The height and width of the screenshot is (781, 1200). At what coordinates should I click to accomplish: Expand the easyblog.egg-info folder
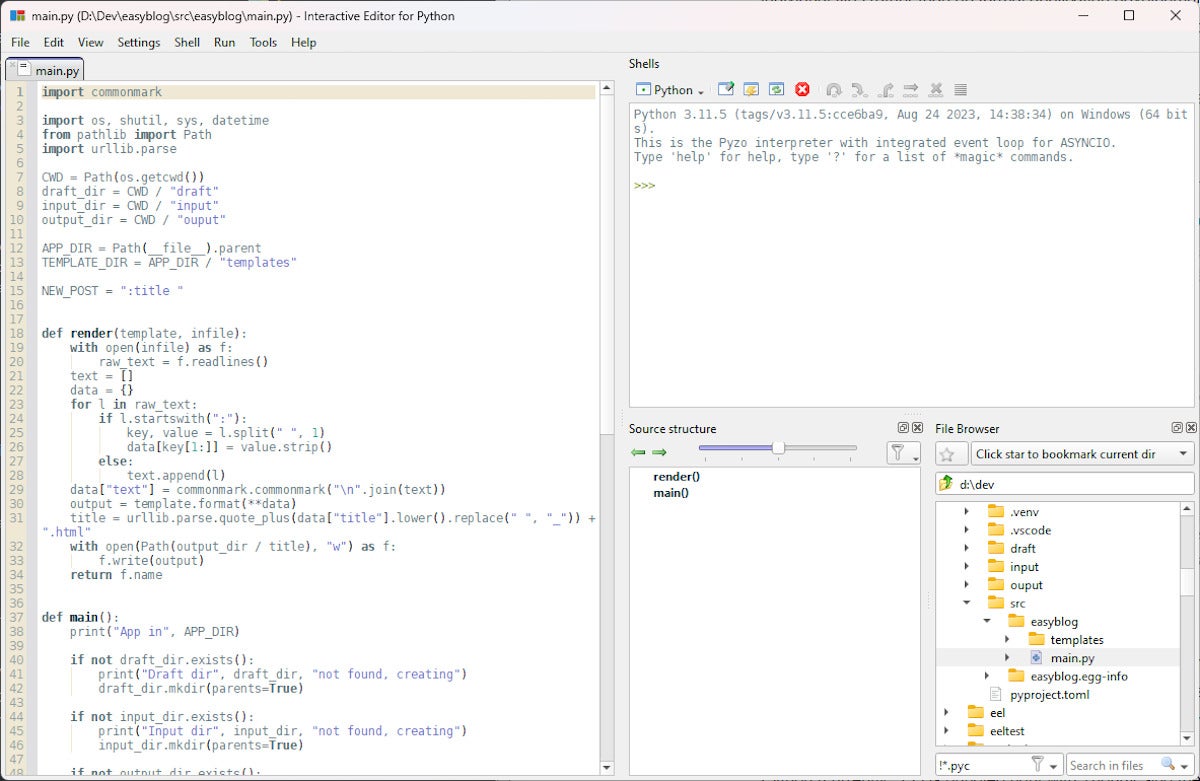tap(987, 676)
